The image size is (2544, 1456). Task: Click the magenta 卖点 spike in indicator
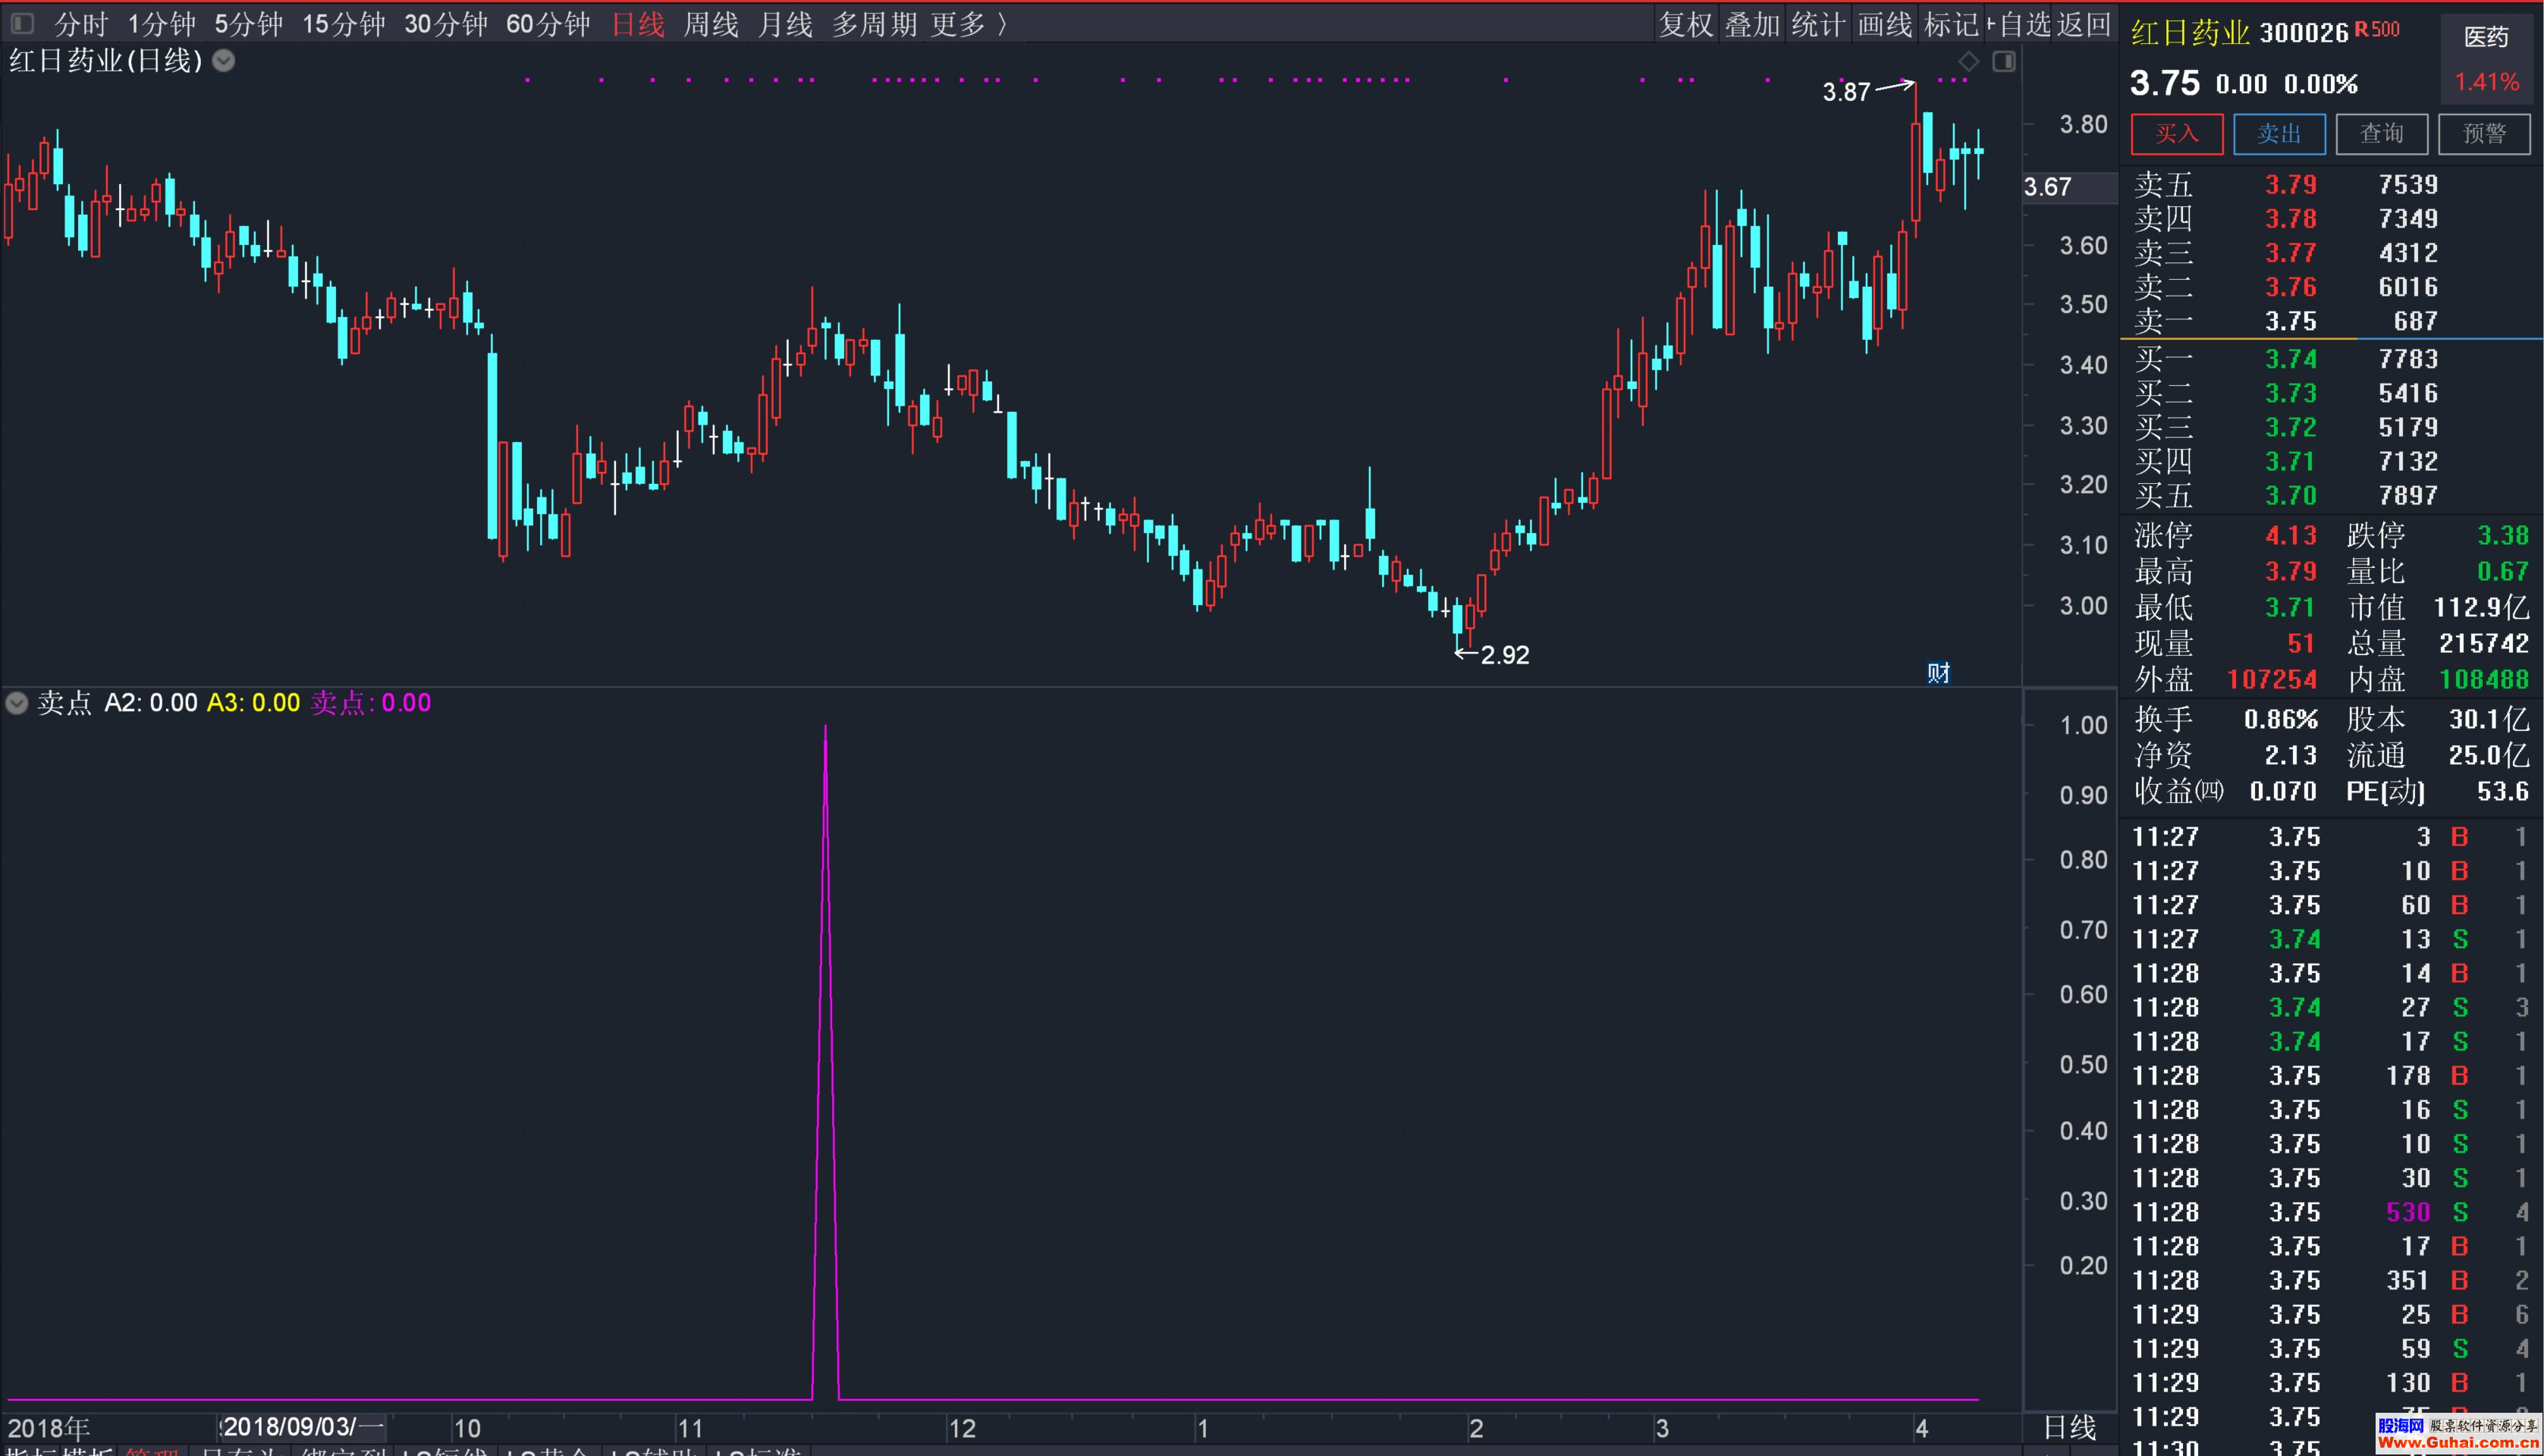(825, 1060)
